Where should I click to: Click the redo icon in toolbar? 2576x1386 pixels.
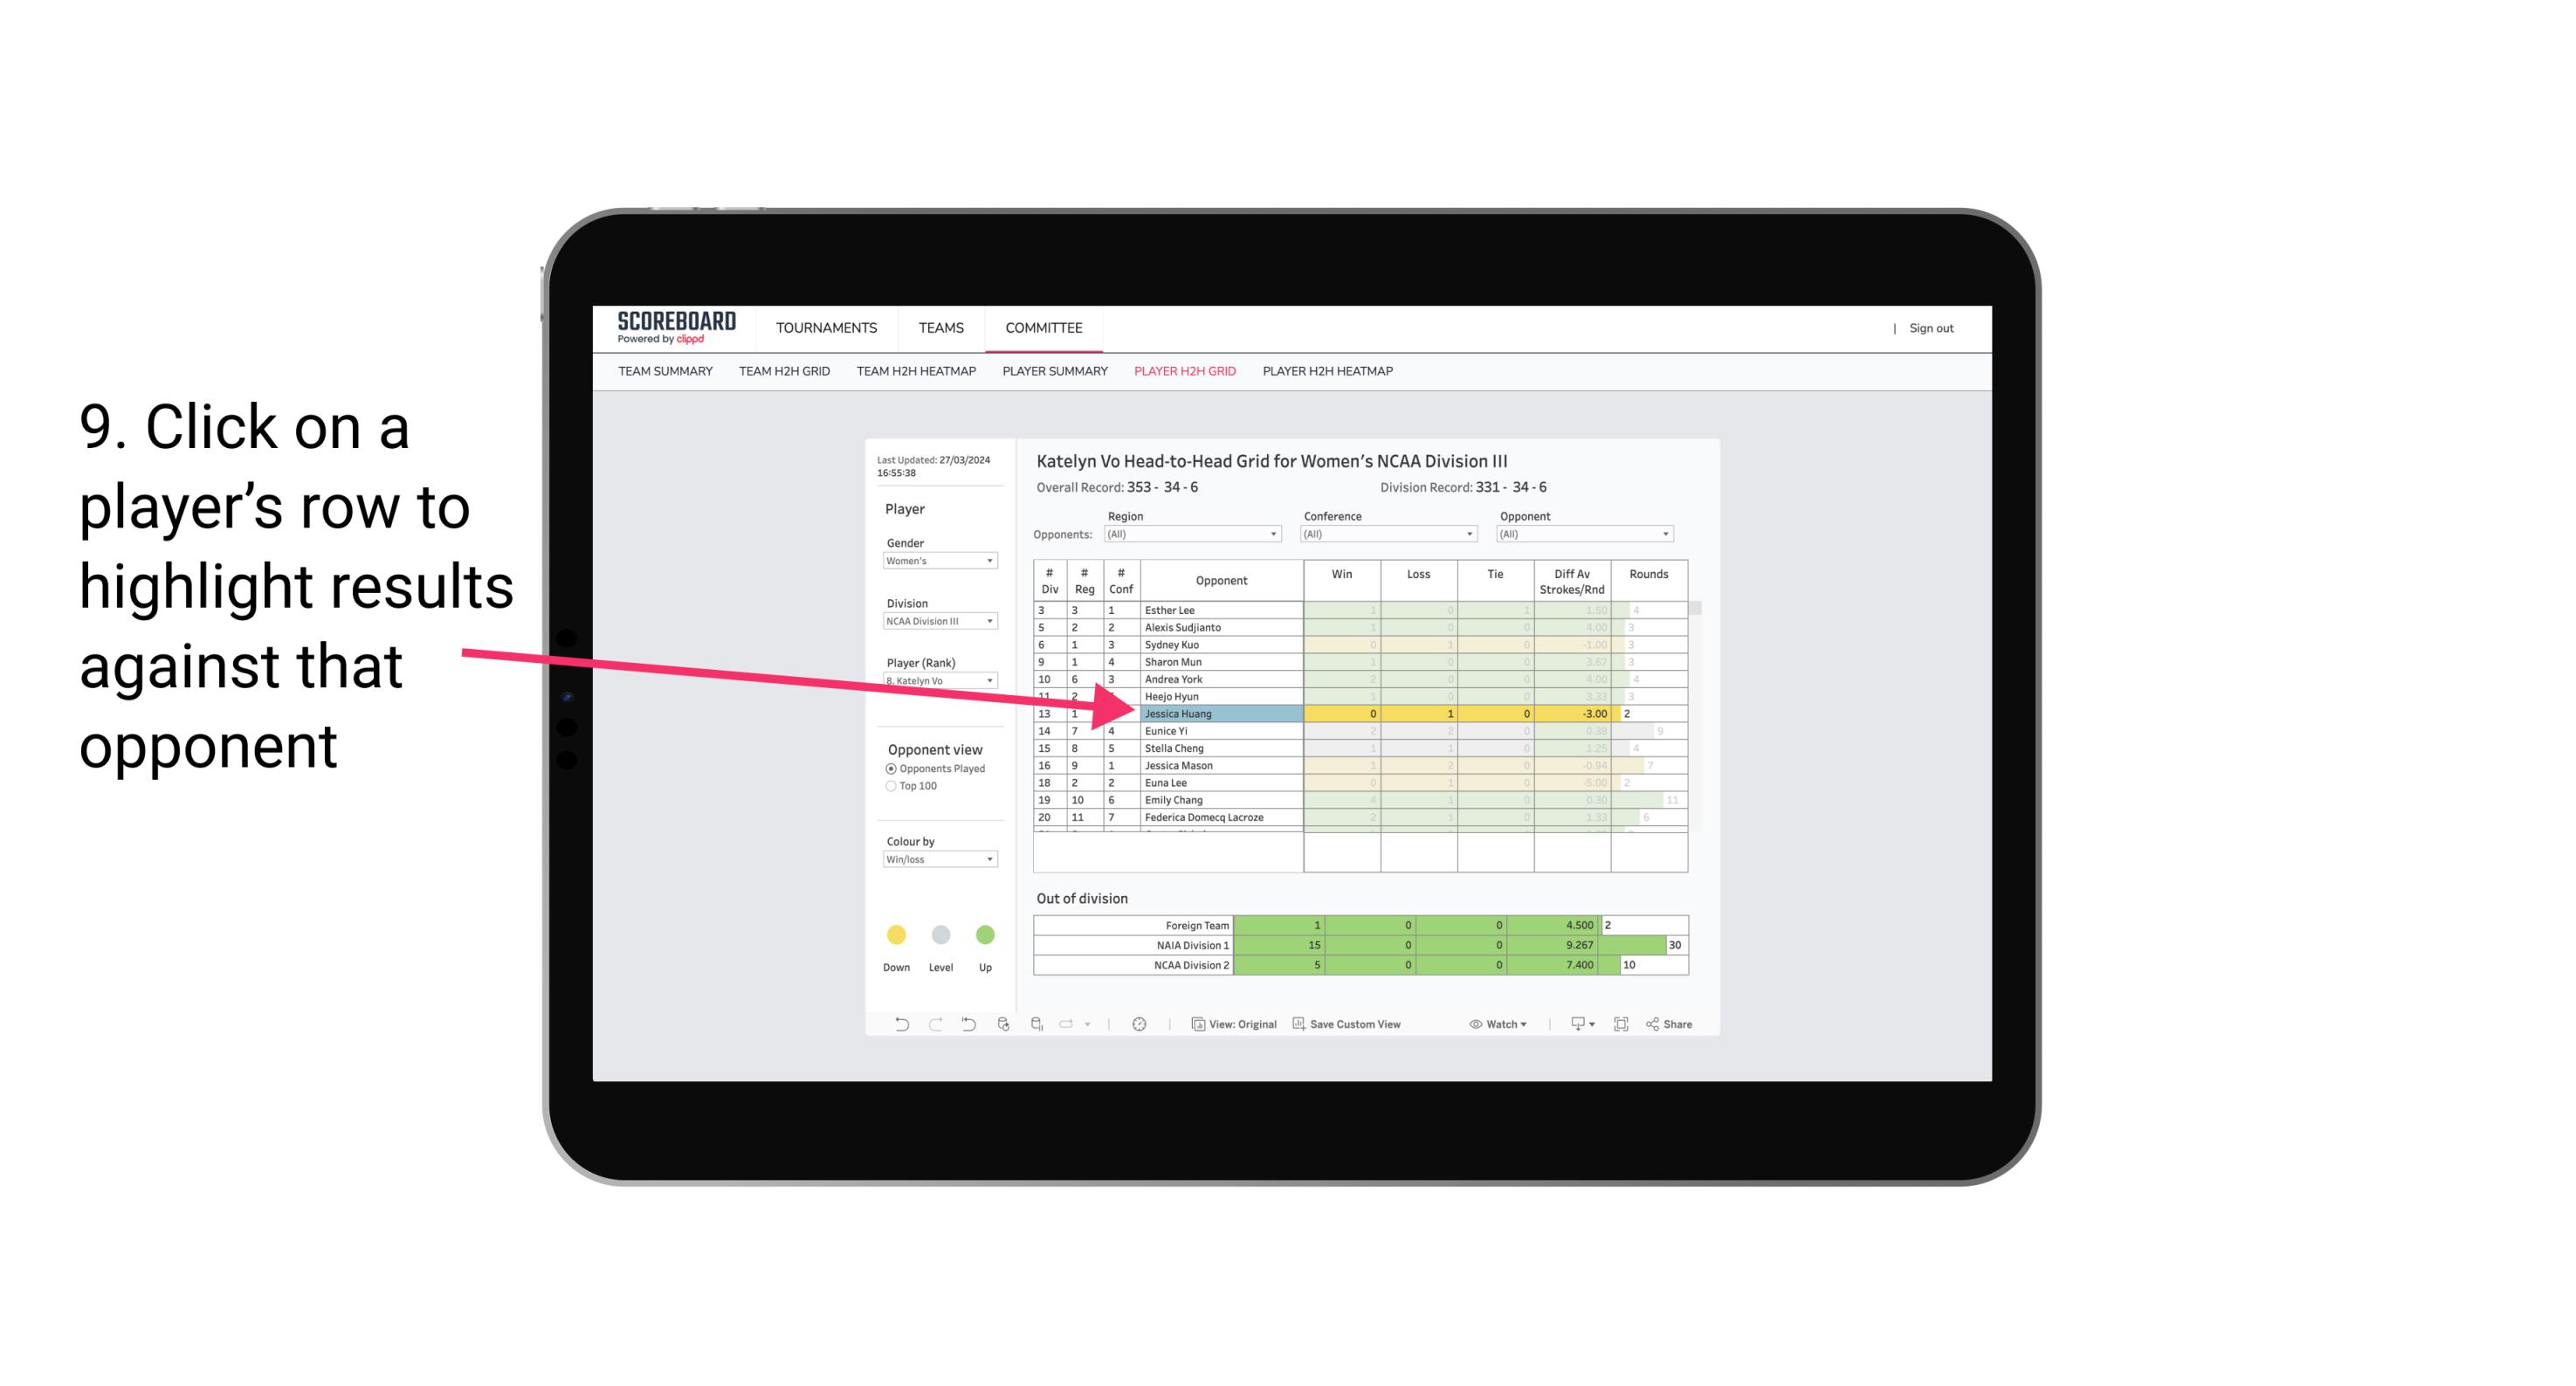[x=935, y=1026]
